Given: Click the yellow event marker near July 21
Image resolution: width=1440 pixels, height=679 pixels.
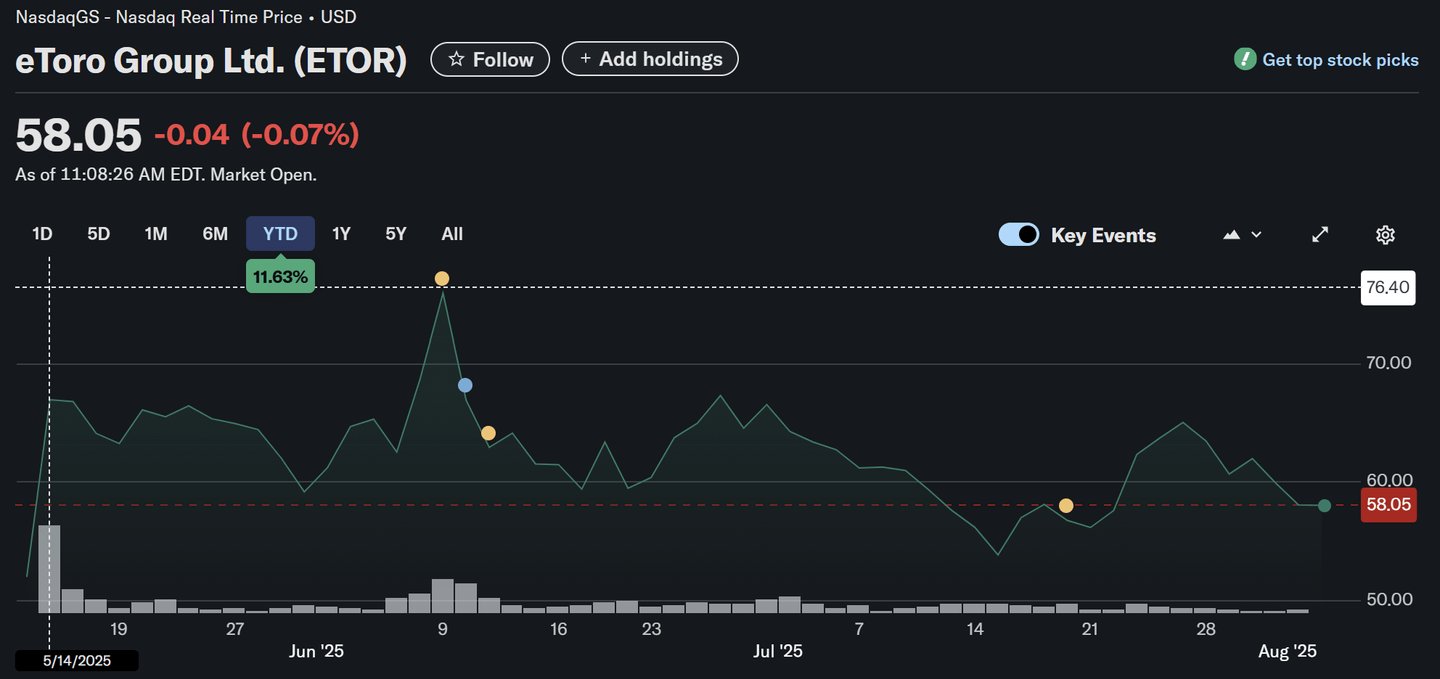Looking at the screenshot, I should [1066, 506].
